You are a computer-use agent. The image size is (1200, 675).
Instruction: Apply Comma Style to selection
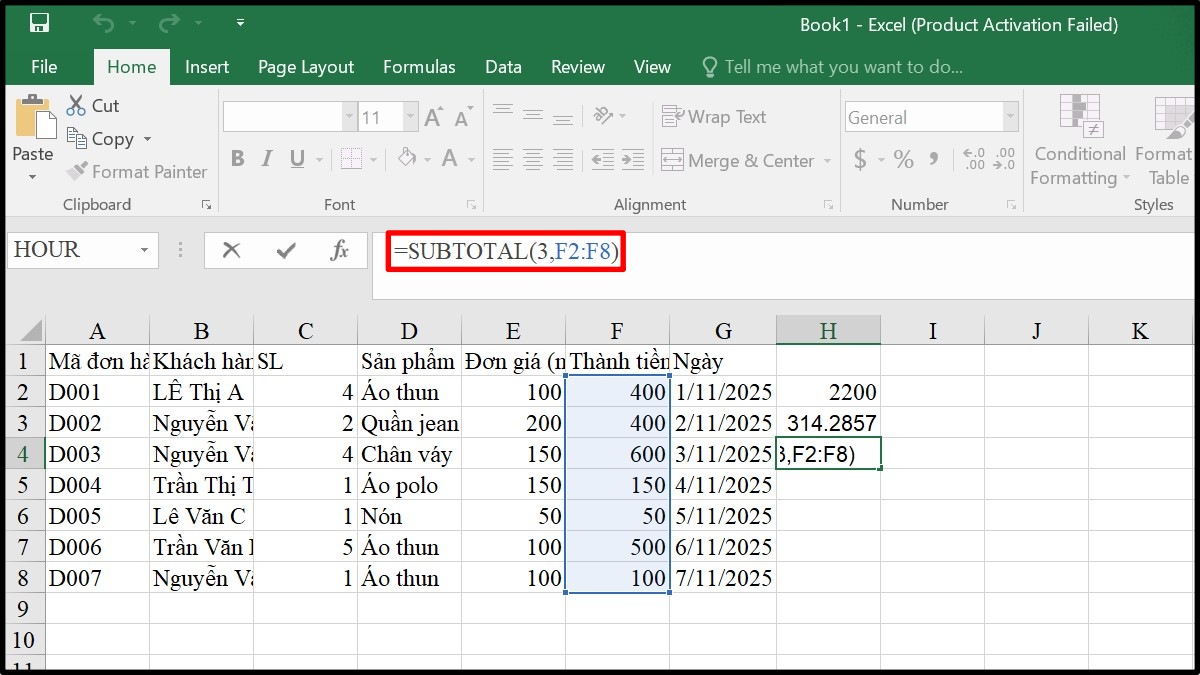pyautogui.click(x=933, y=159)
